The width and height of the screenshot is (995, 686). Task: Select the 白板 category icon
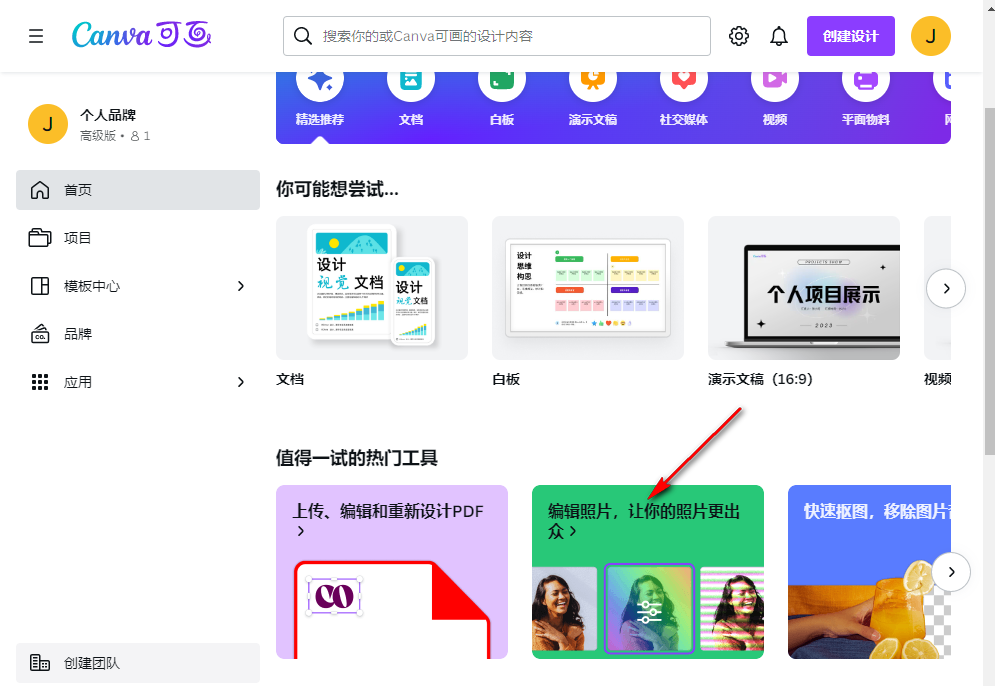(x=502, y=80)
